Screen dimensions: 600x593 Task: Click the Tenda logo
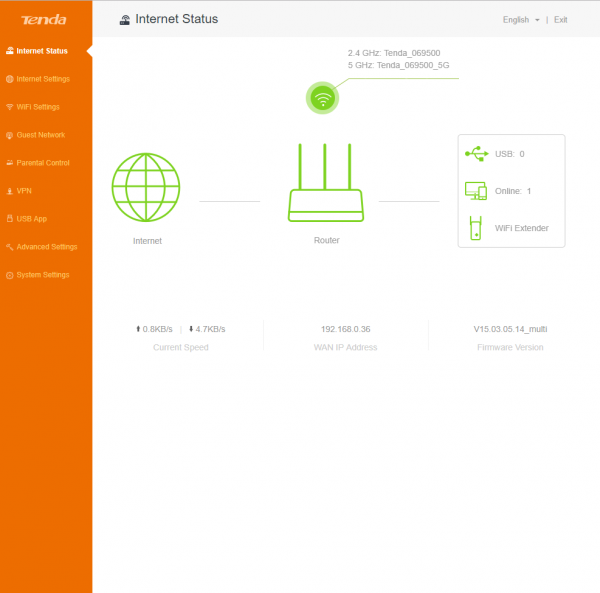click(44, 20)
